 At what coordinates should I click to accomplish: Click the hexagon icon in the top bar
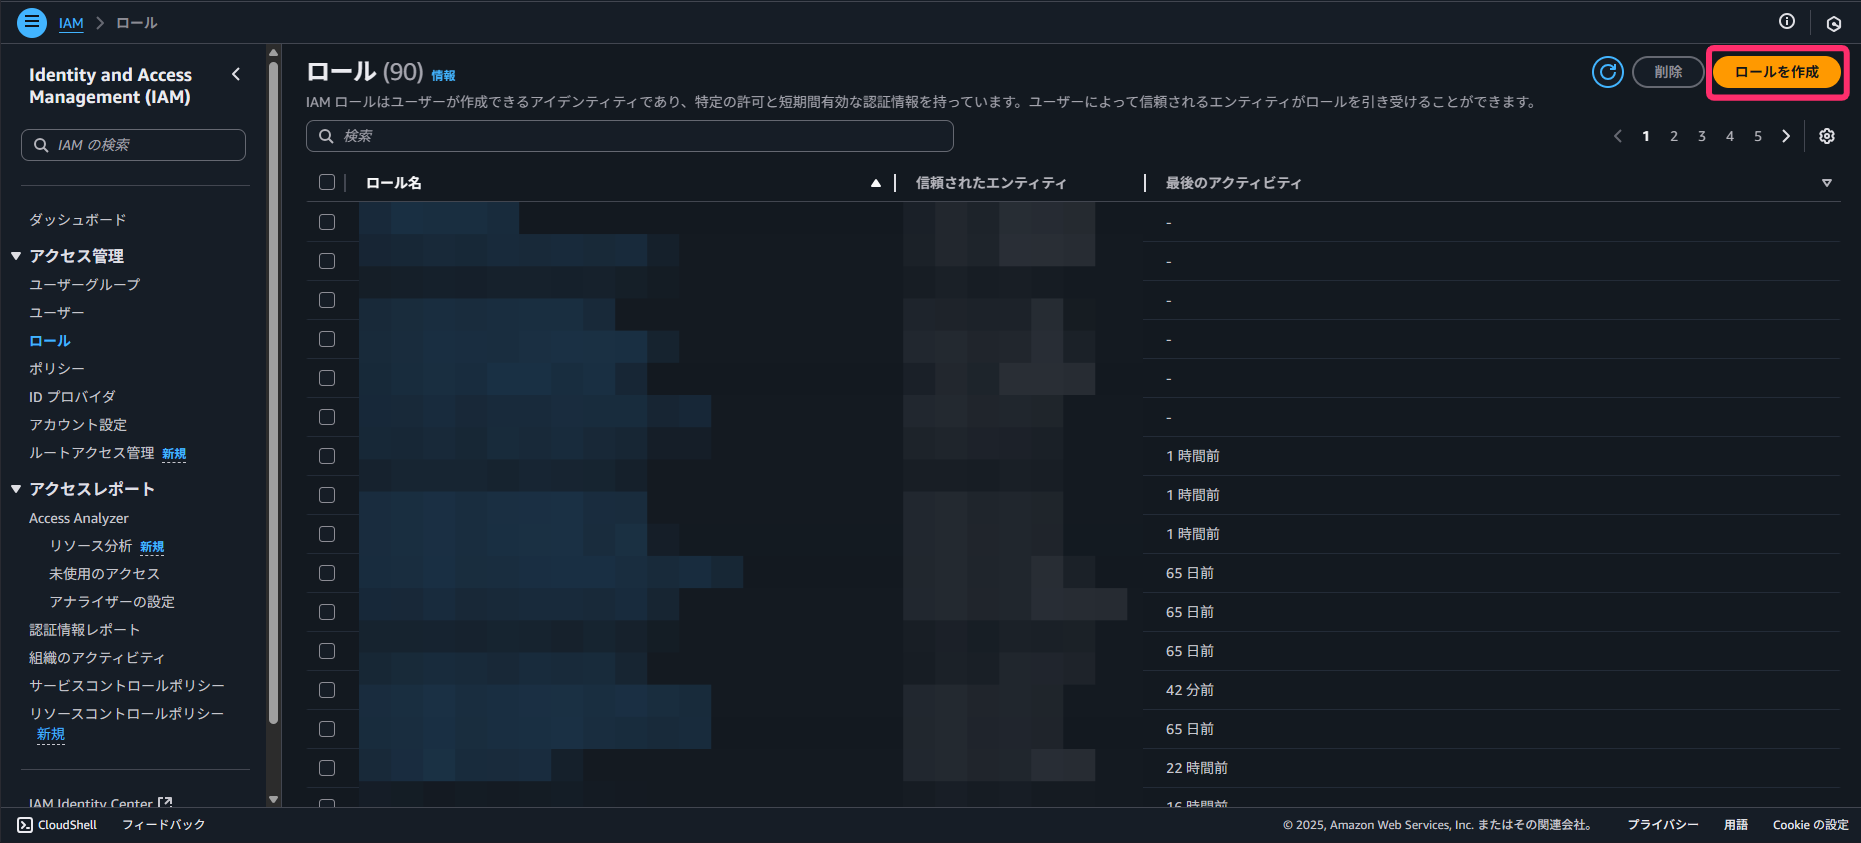click(1834, 23)
